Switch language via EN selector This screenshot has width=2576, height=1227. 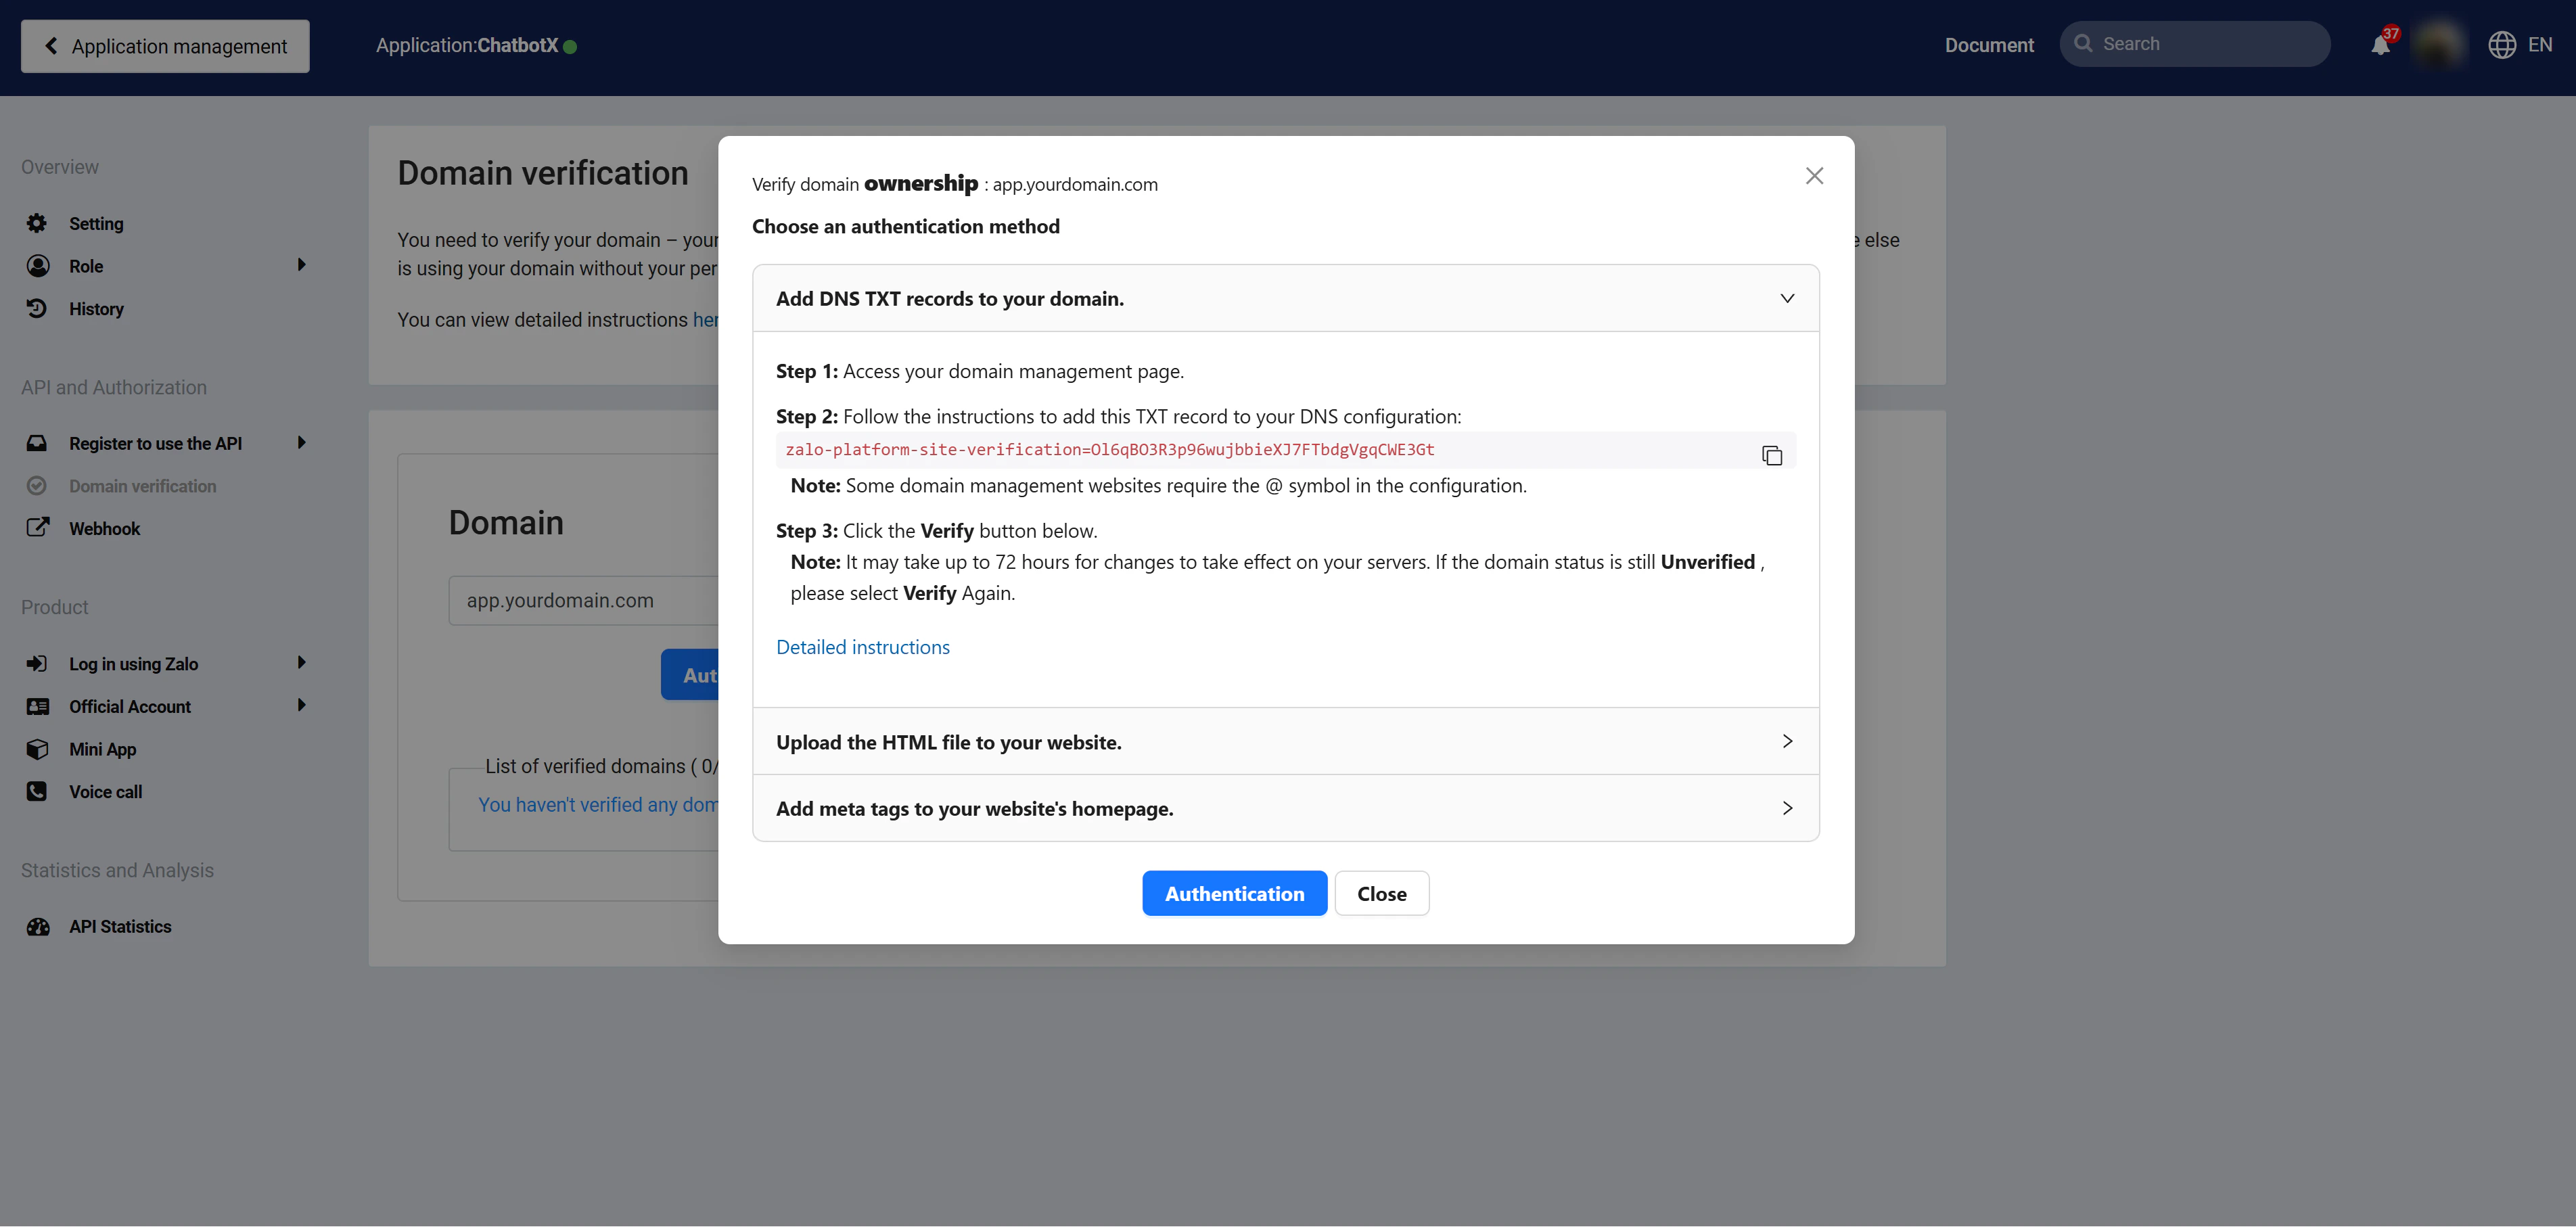[2540, 45]
